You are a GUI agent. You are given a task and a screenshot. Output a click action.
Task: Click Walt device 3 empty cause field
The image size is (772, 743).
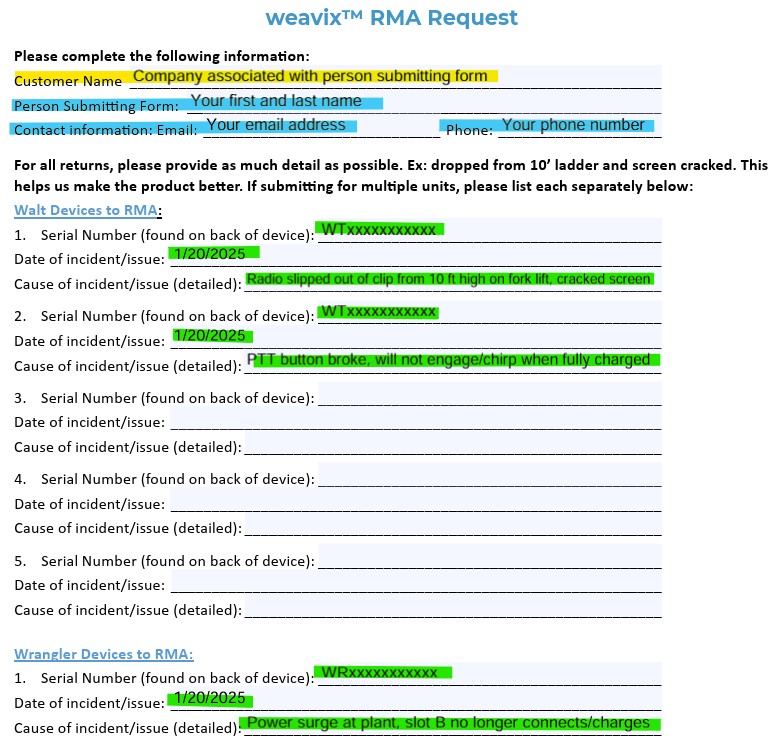point(453,443)
